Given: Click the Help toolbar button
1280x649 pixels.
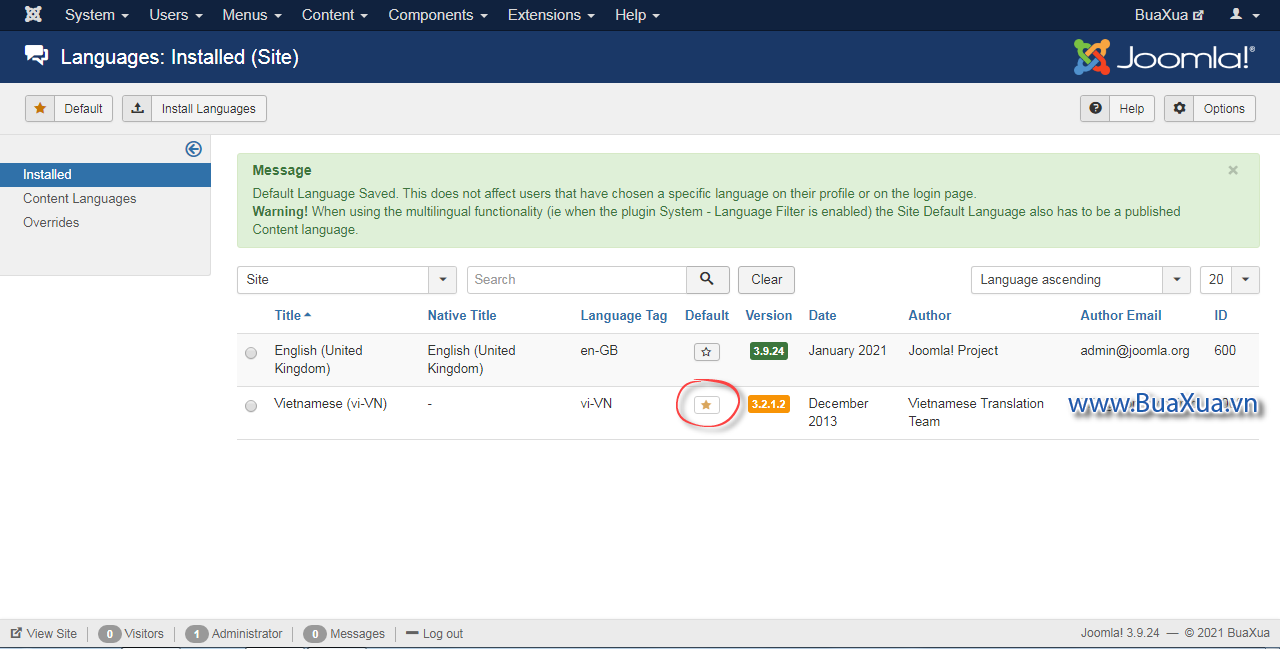Looking at the screenshot, I should click(x=1117, y=109).
